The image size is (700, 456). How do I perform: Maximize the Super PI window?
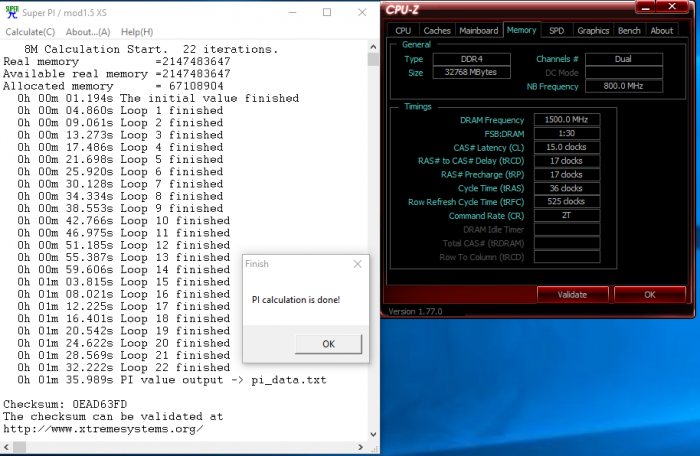(327, 13)
